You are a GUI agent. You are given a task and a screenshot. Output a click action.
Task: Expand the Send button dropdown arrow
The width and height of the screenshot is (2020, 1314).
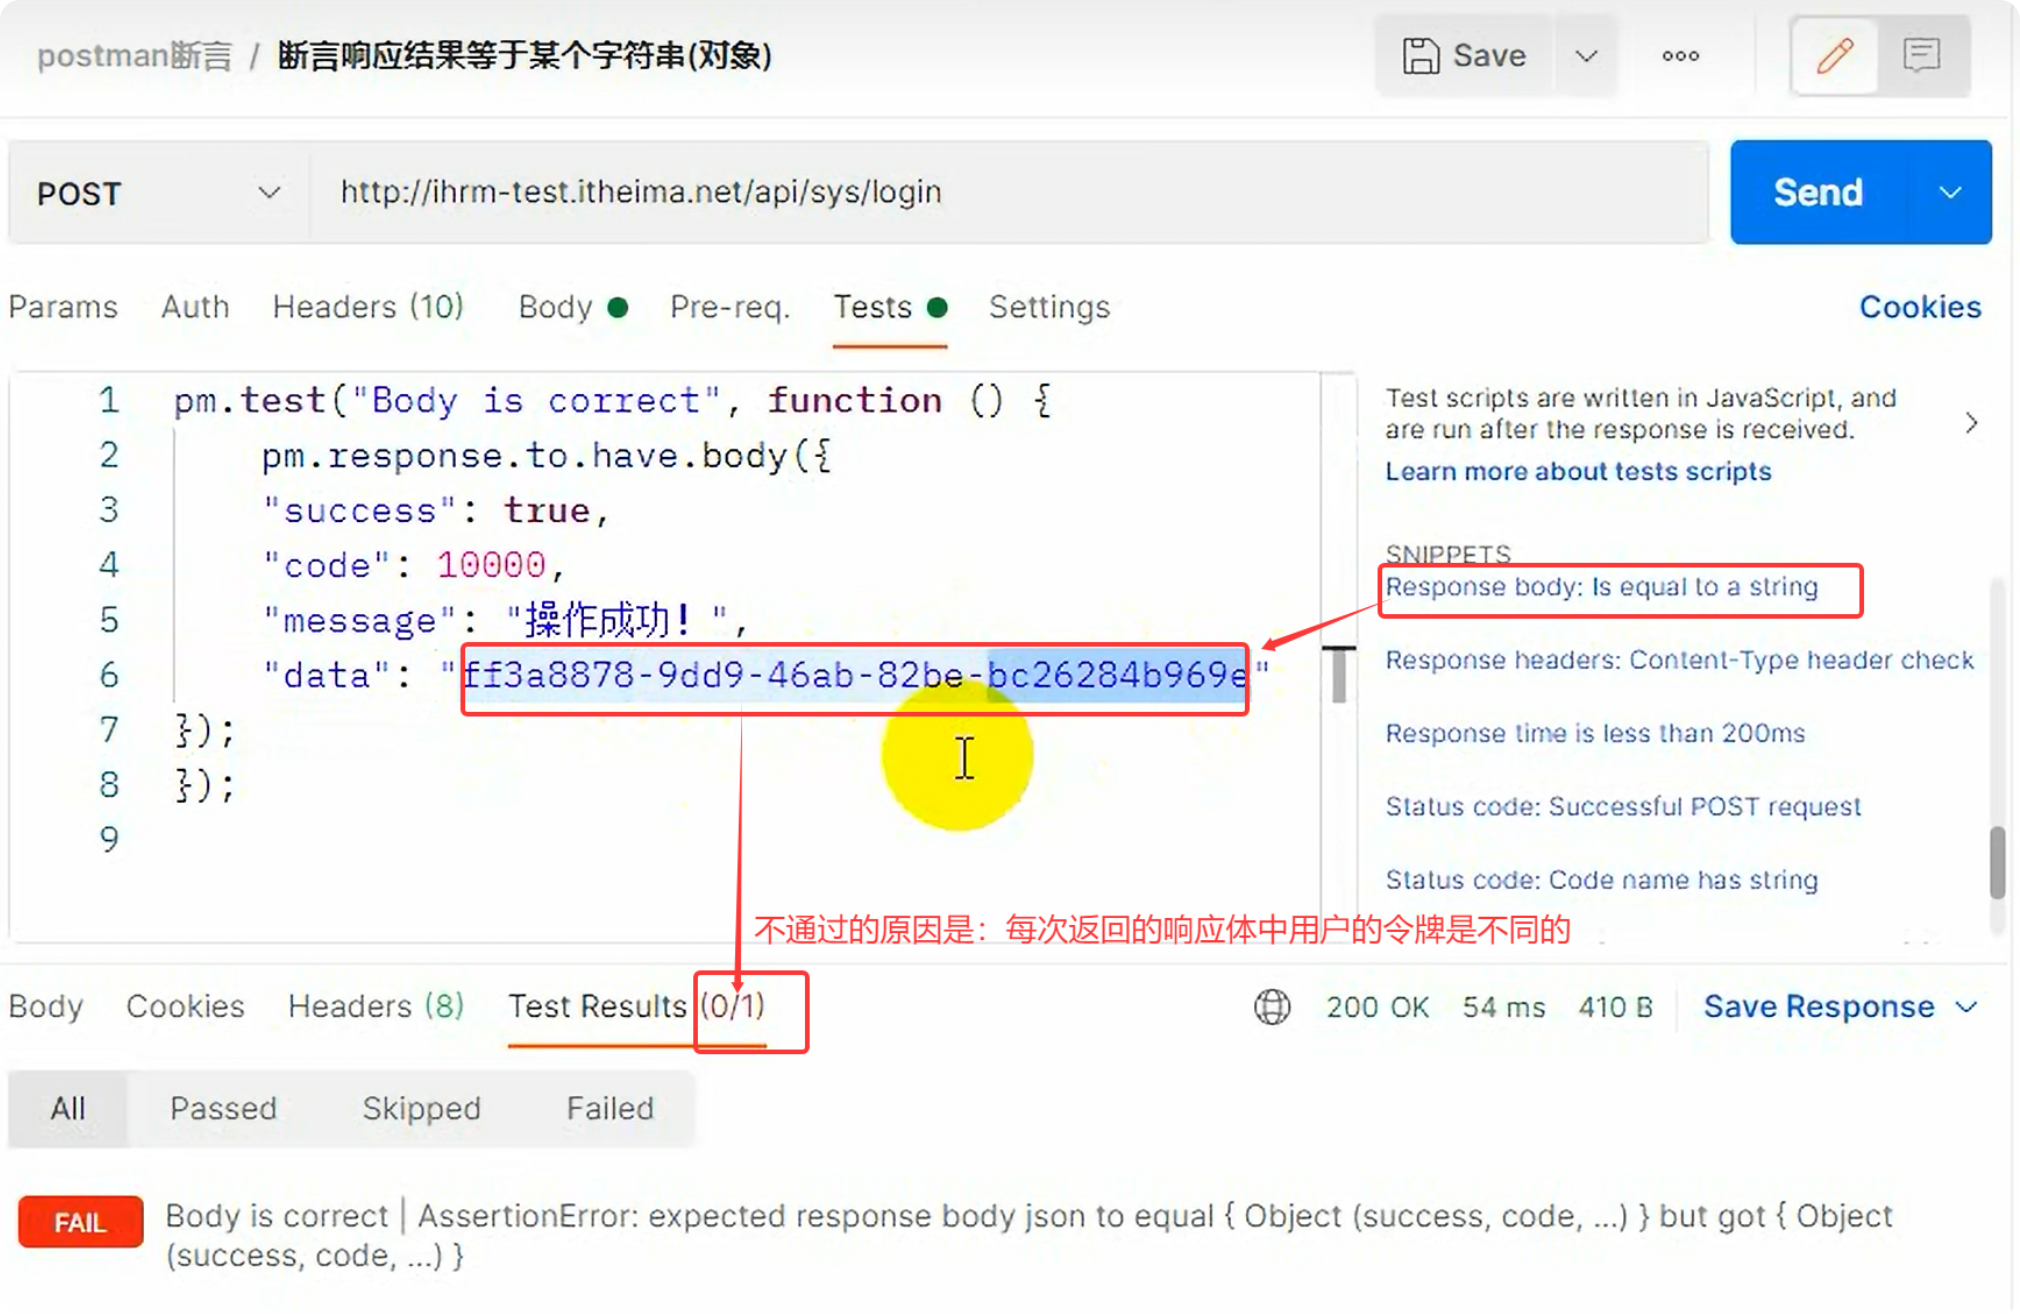click(x=1949, y=193)
